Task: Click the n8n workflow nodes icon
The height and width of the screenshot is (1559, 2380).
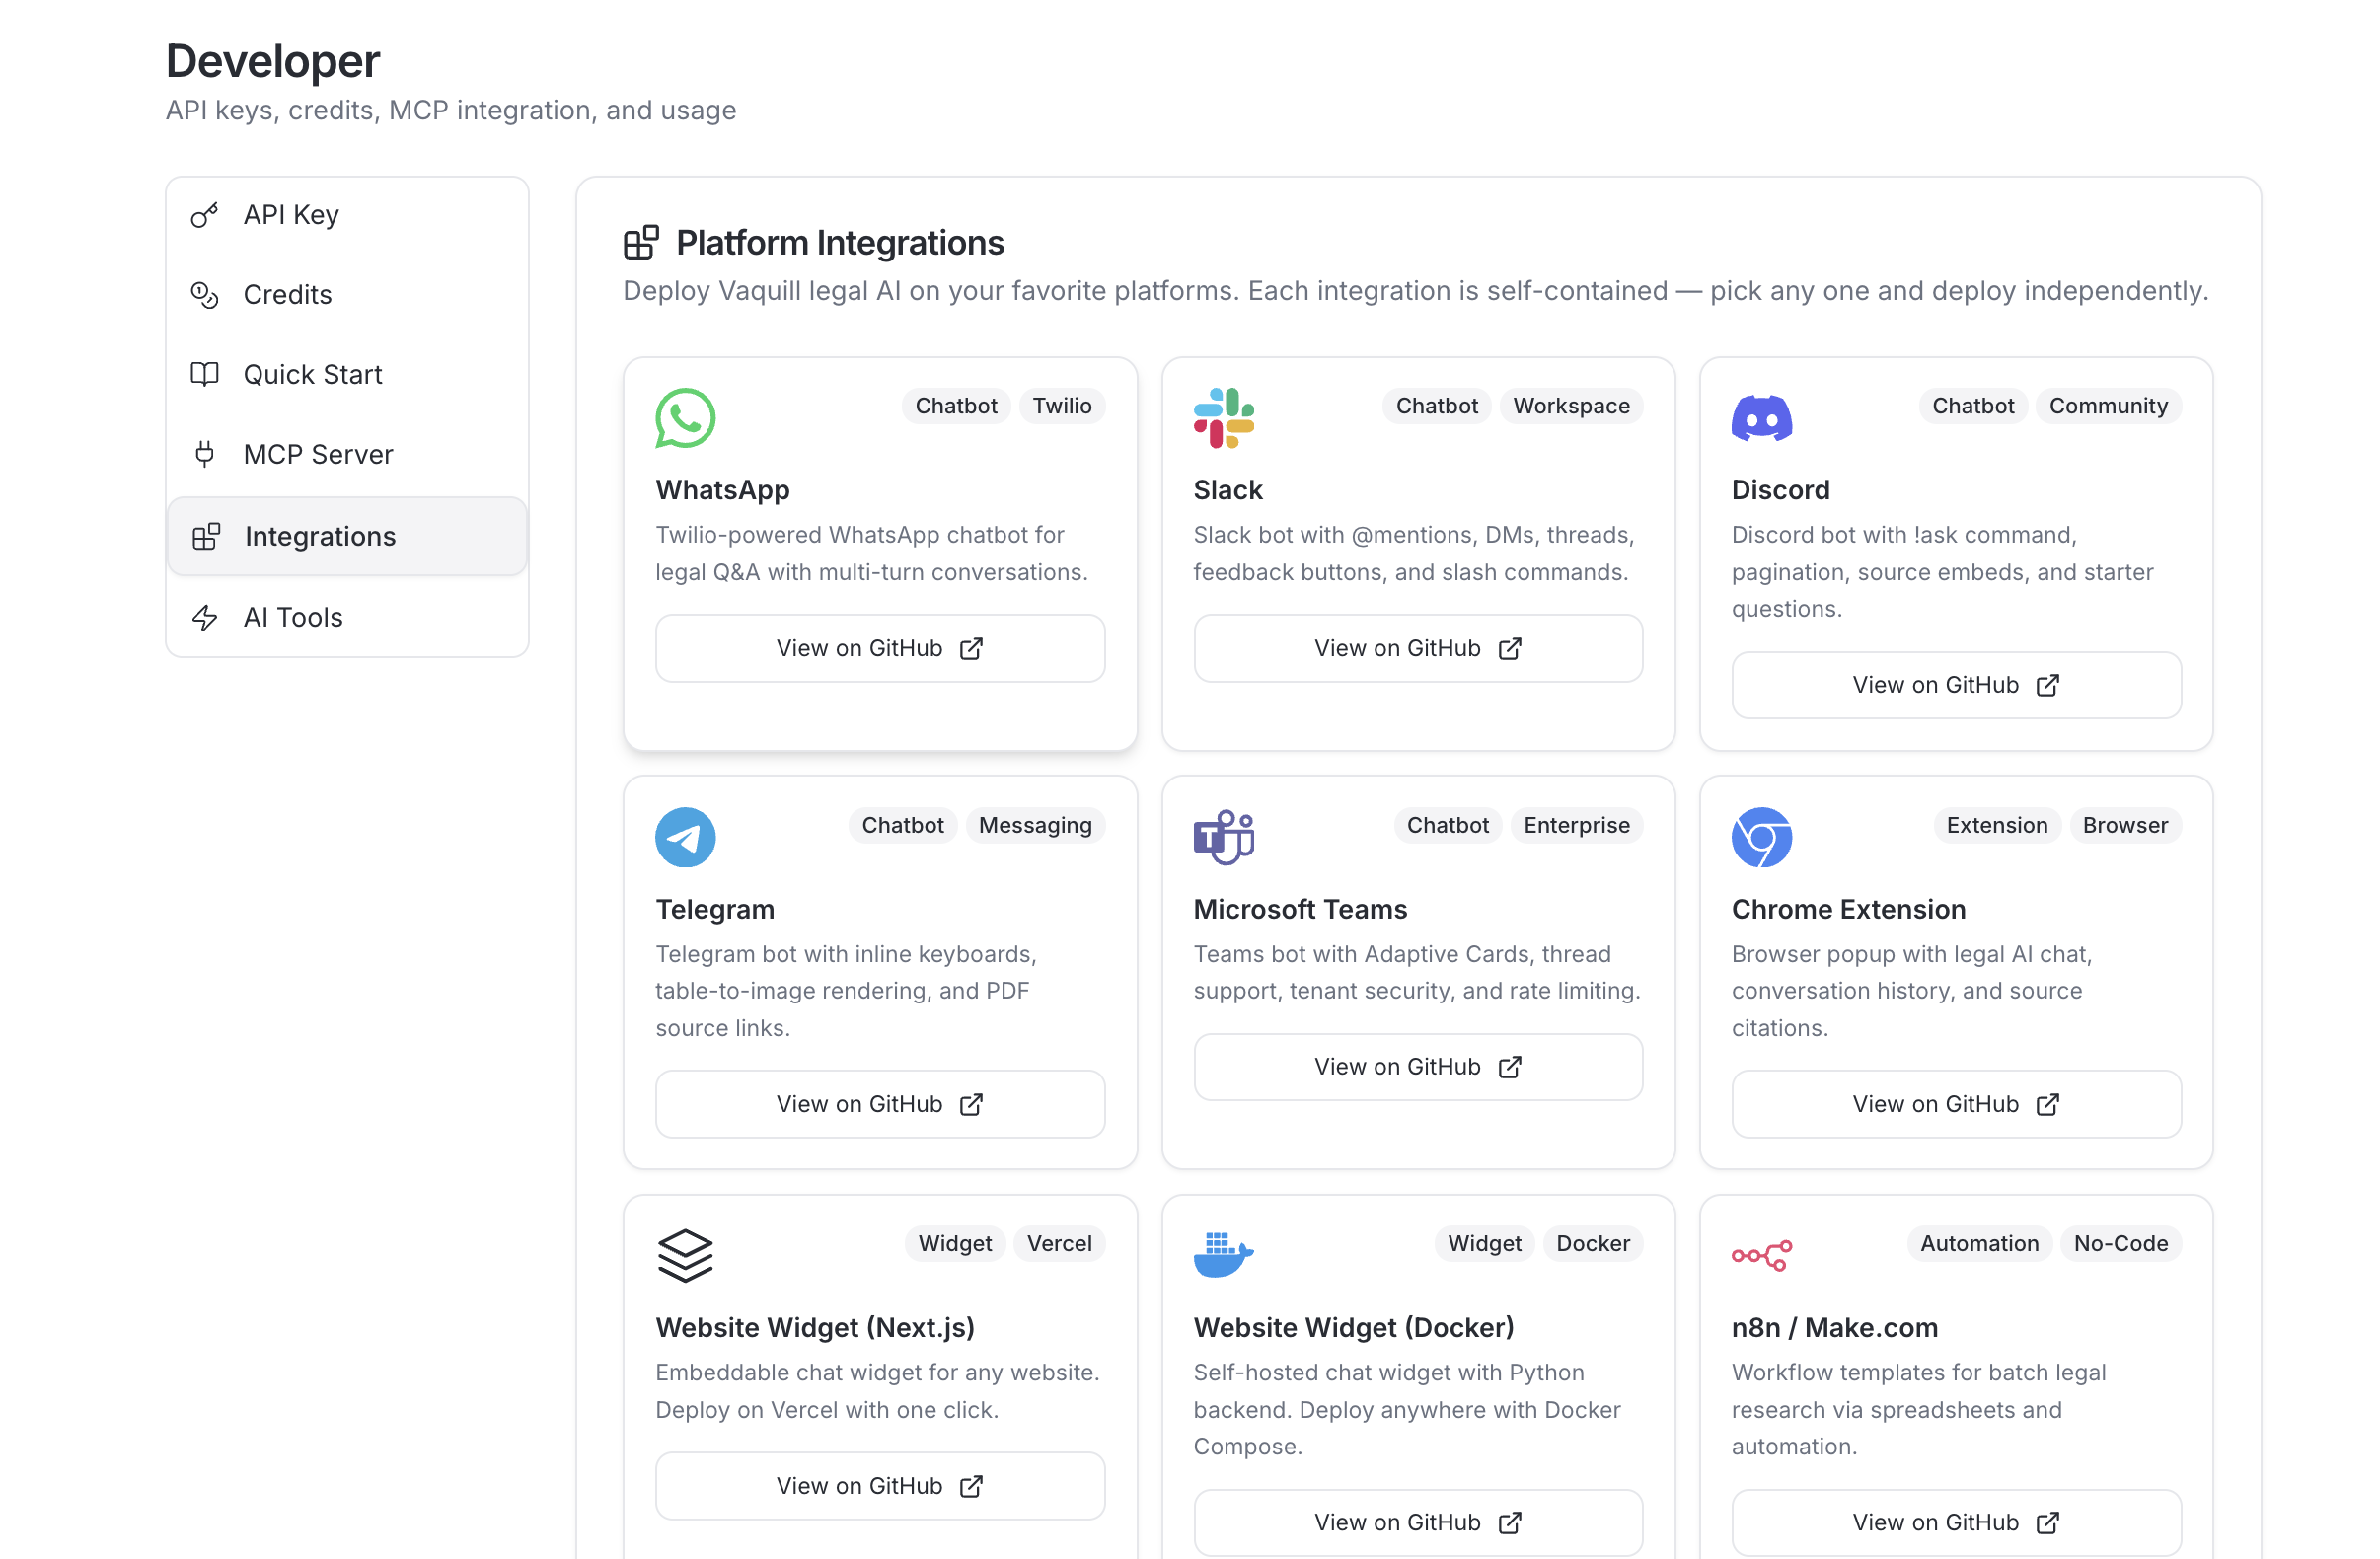Action: click(x=1761, y=1255)
